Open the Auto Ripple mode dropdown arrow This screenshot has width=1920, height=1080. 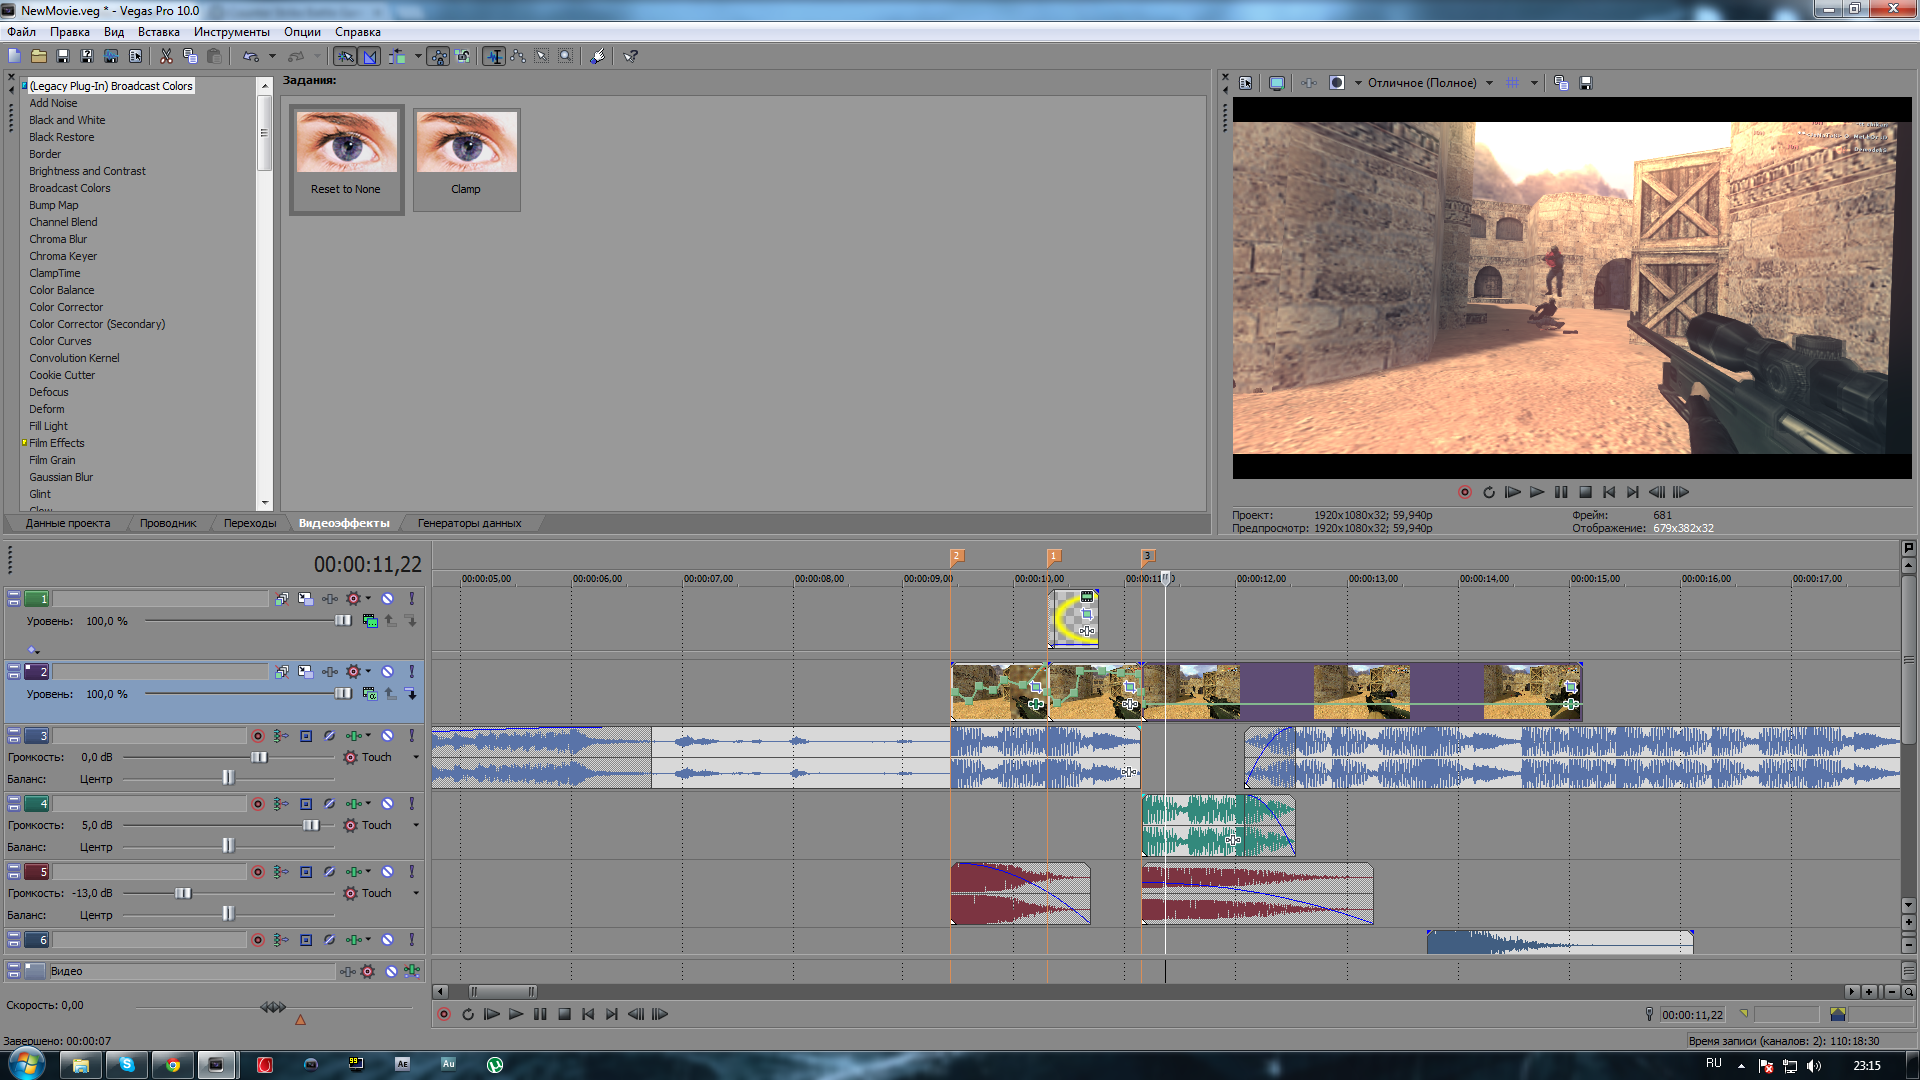(418, 57)
